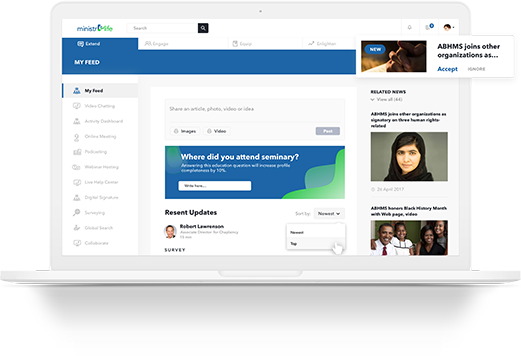
Task: Open the notifications bell icon
Action: click(409, 27)
